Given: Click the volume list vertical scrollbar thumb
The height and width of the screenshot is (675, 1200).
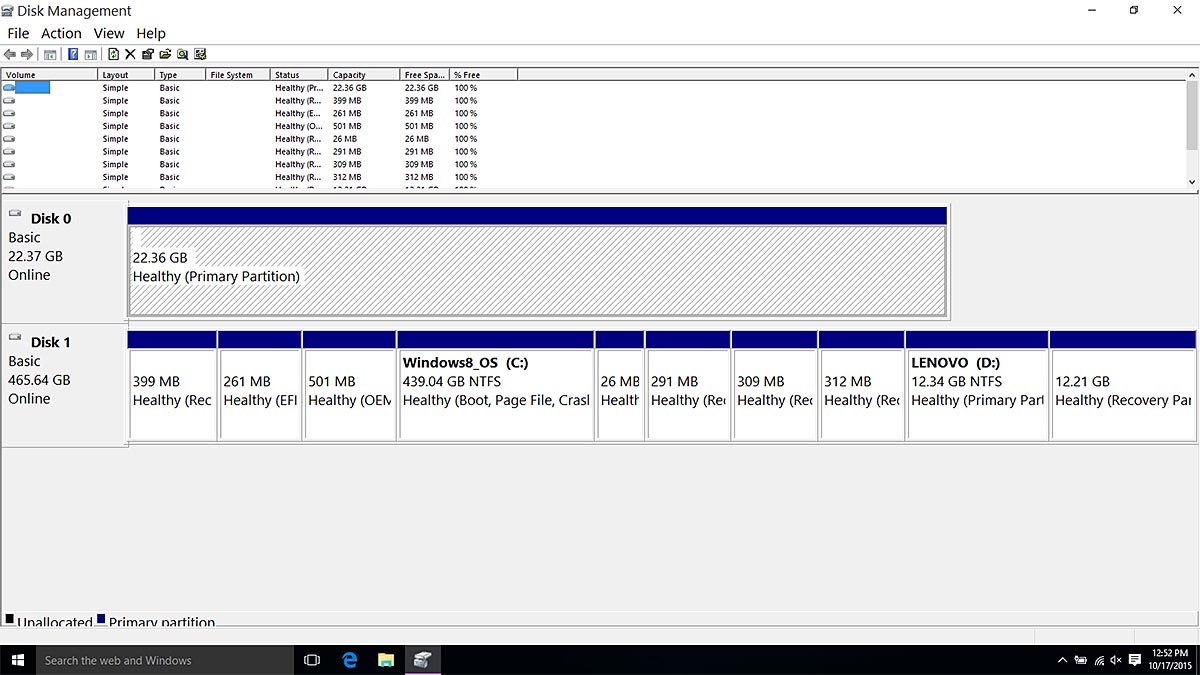Looking at the screenshot, I should pos(1191,115).
